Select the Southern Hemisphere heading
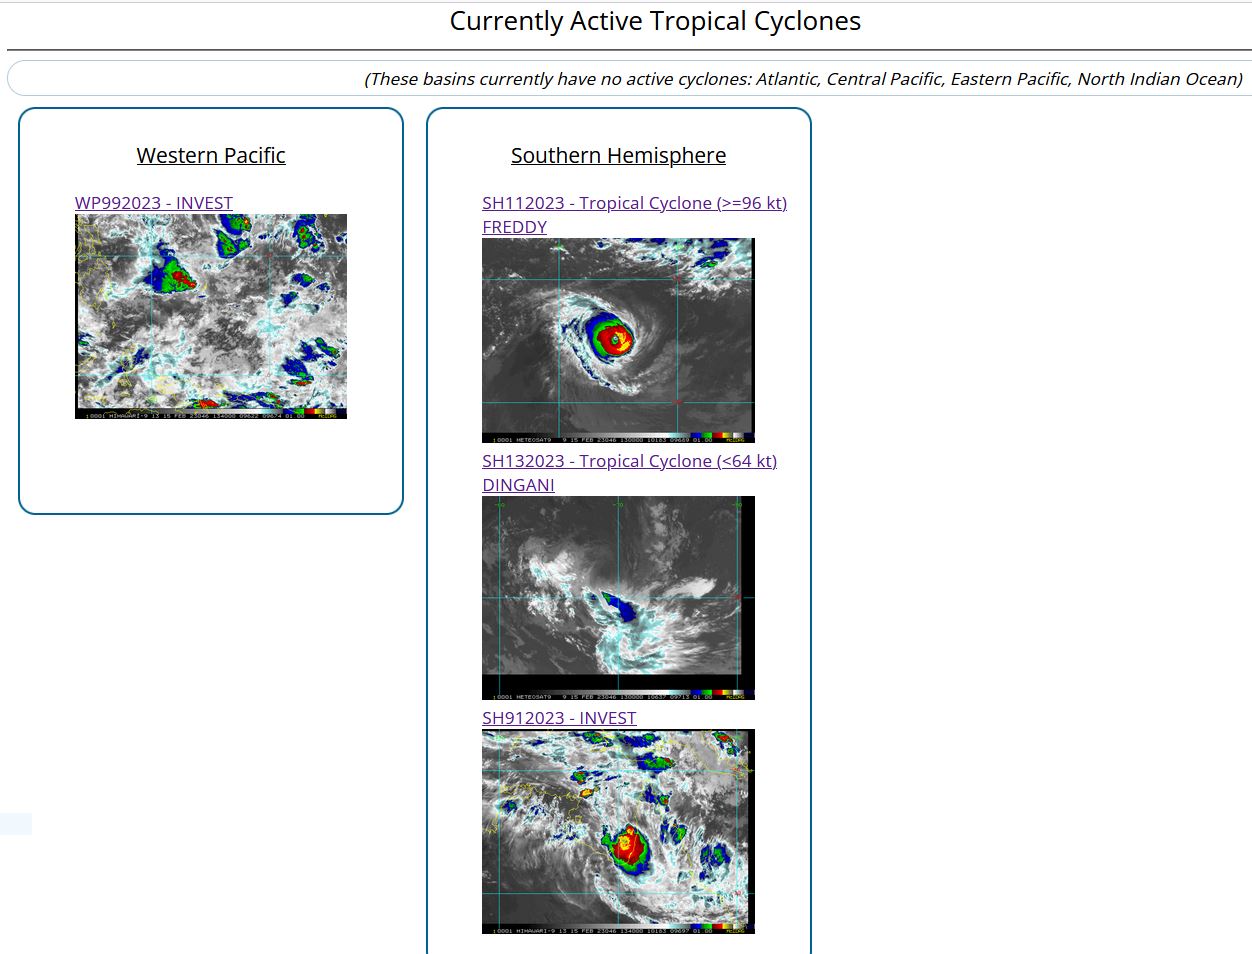This screenshot has height=954, width=1252. [618, 156]
